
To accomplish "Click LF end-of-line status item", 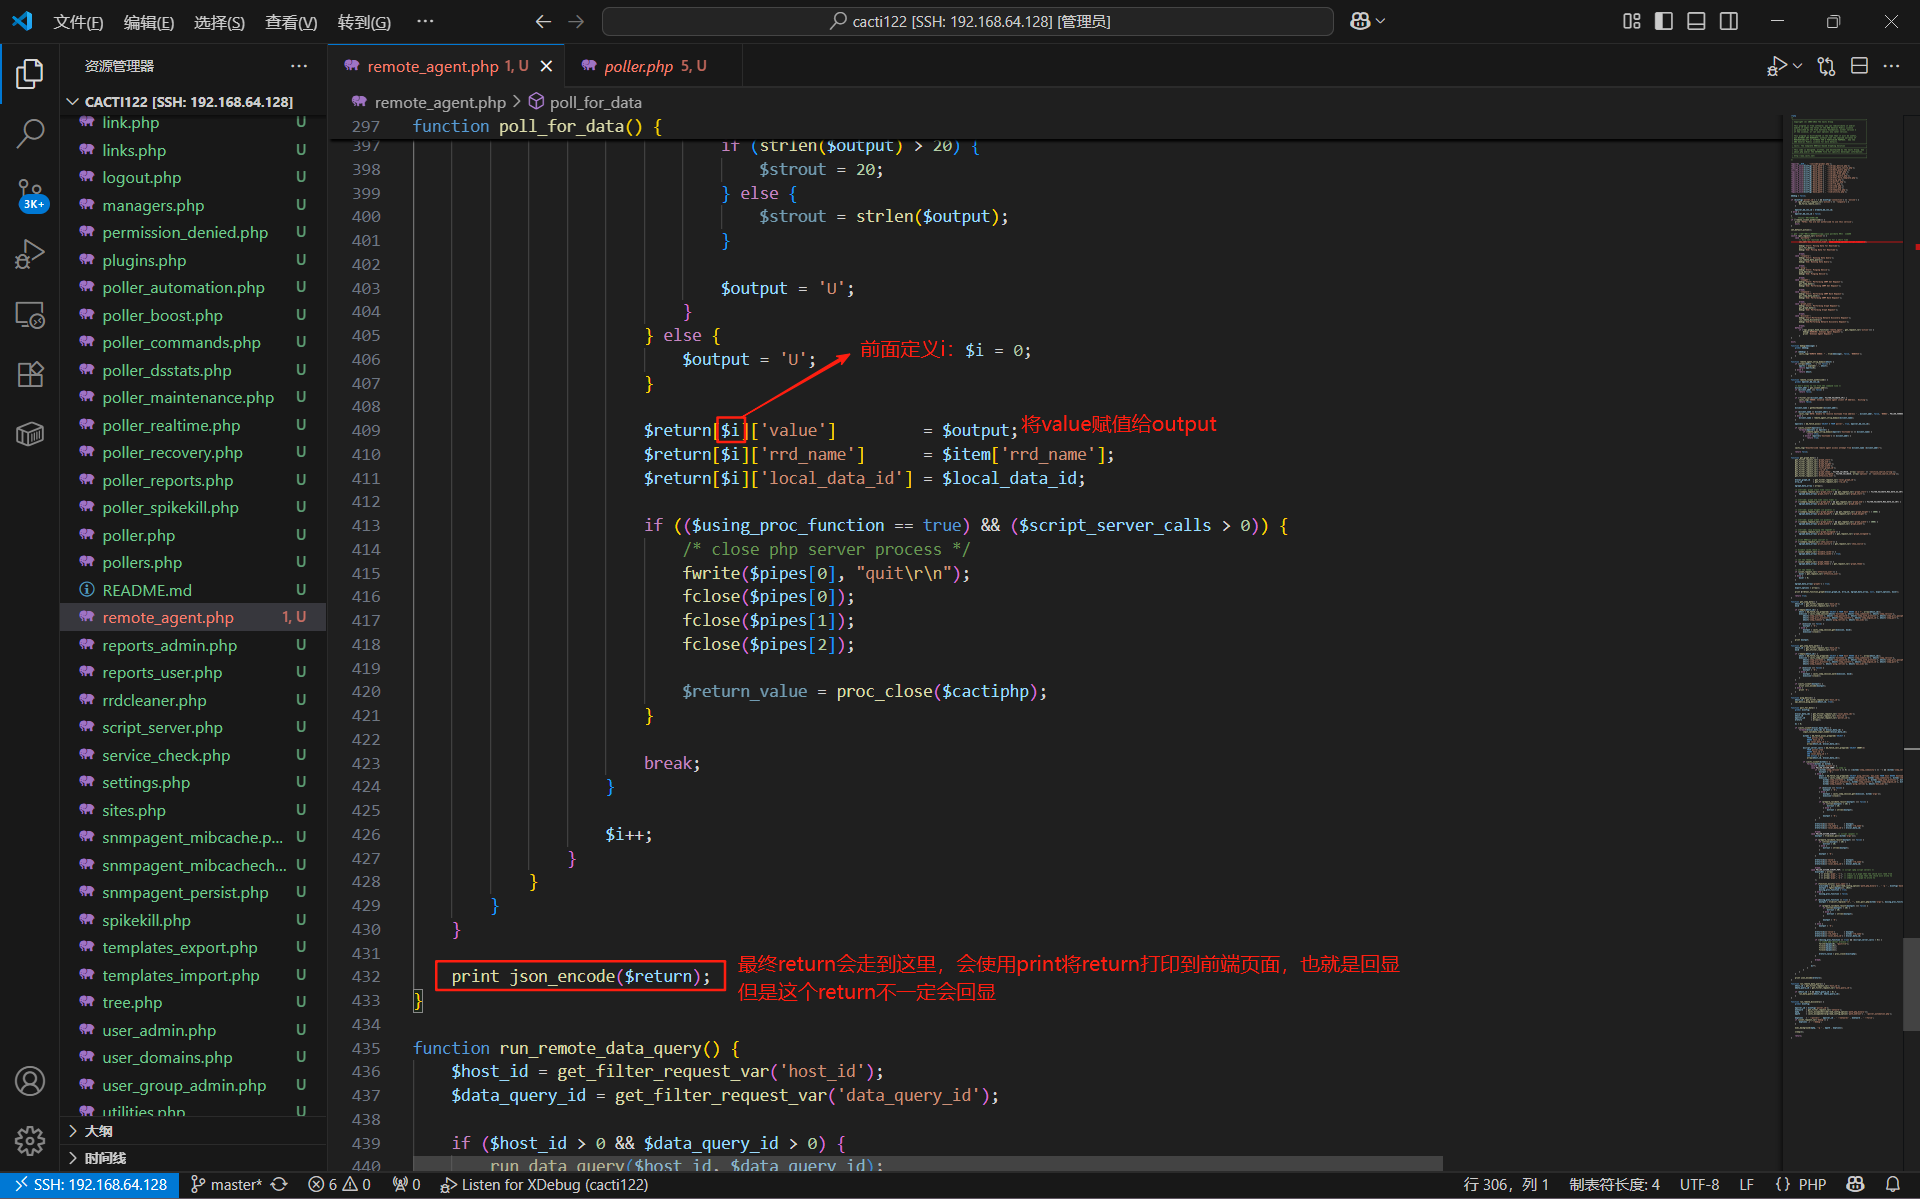I will 1747,1185.
